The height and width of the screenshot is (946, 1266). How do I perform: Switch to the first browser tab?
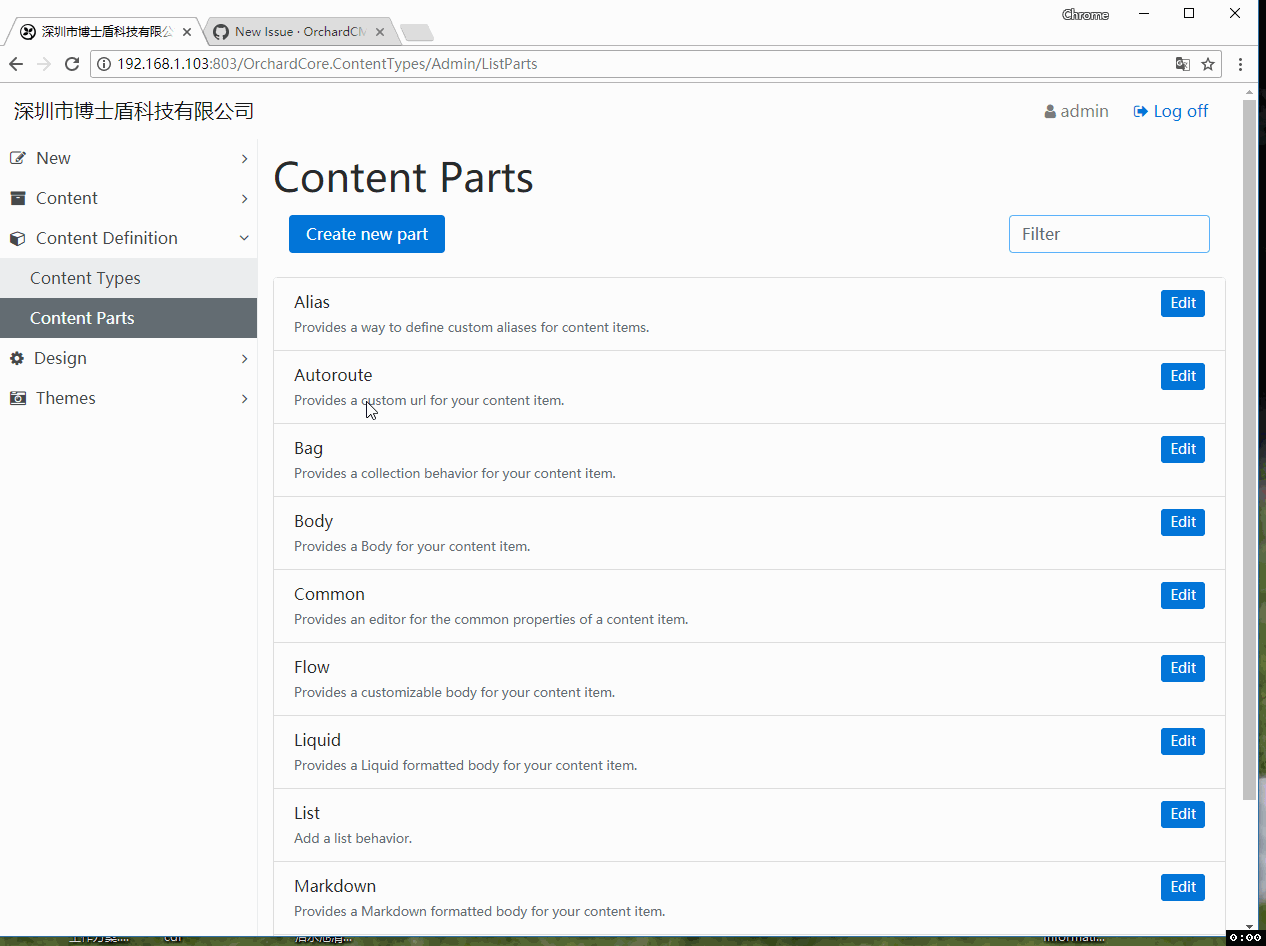click(105, 32)
